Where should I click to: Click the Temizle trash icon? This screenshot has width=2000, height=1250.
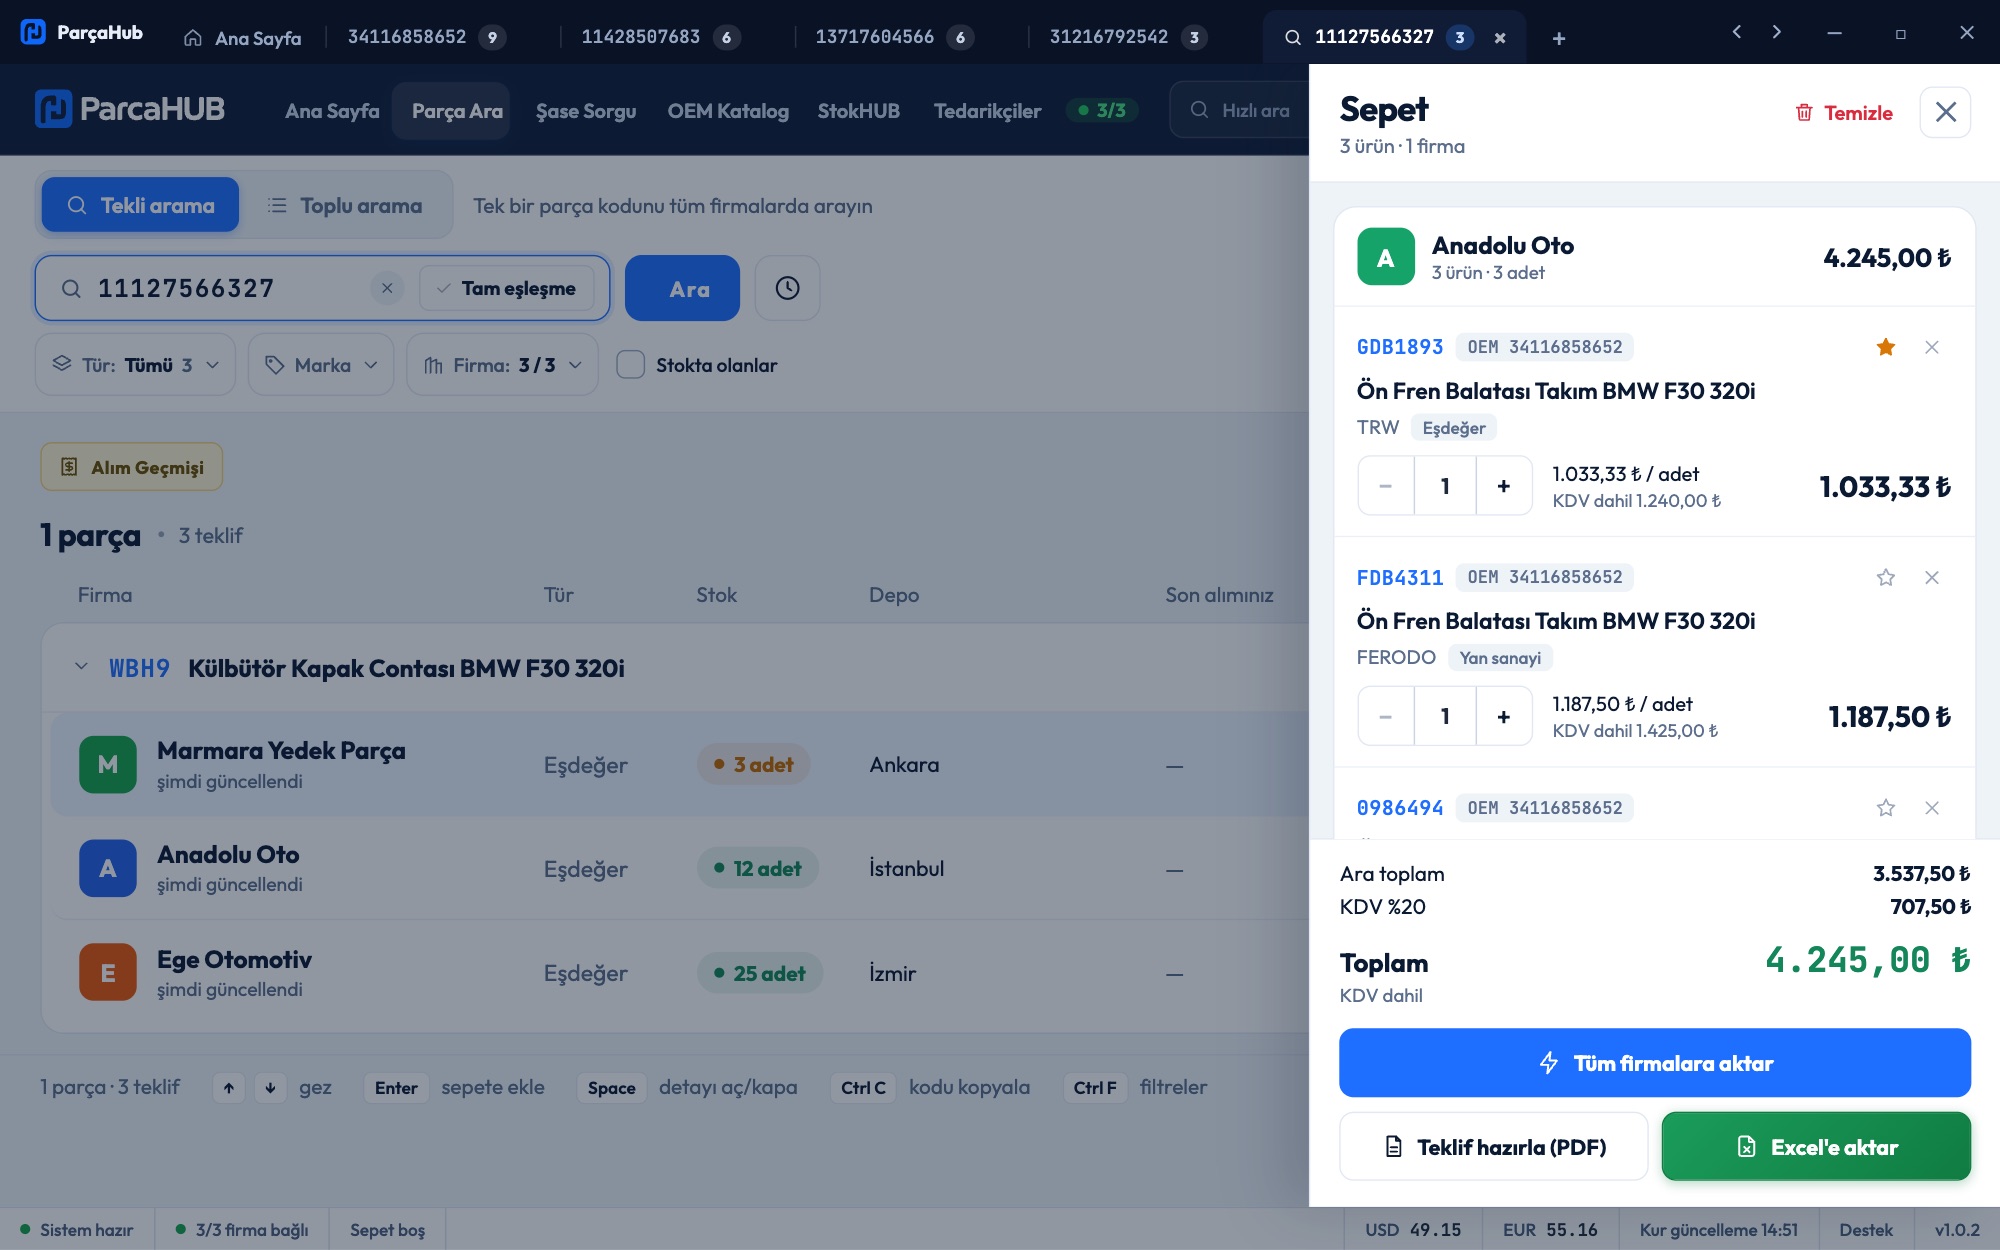click(1804, 112)
